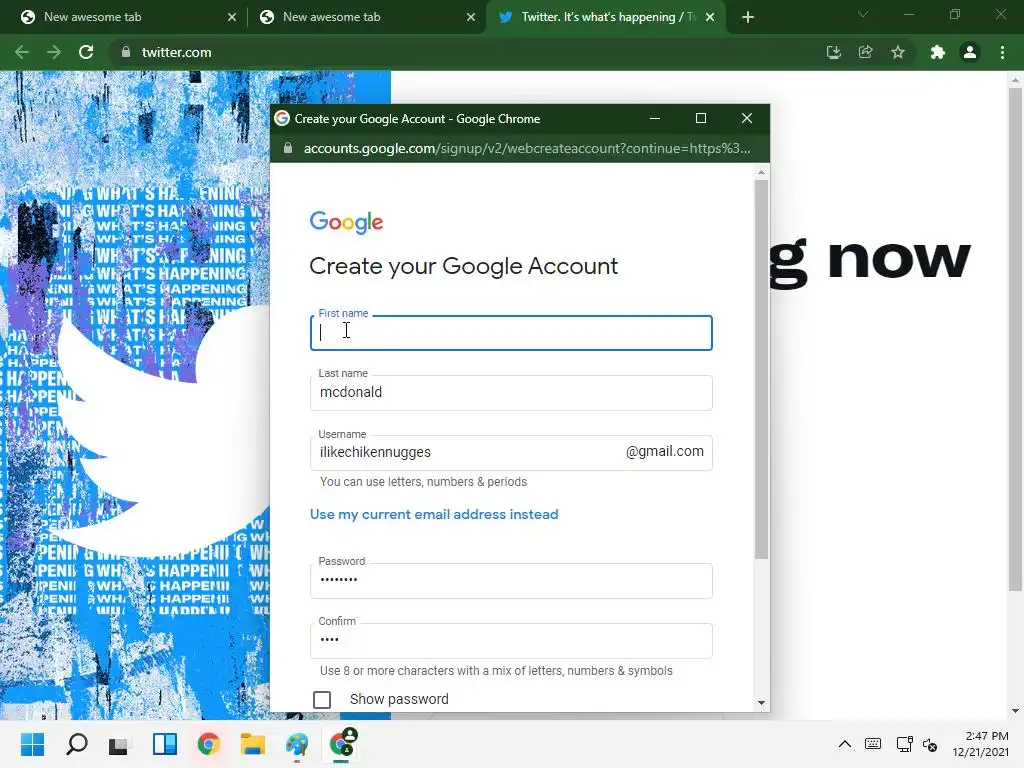Select the Twitter tab

coord(604,17)
